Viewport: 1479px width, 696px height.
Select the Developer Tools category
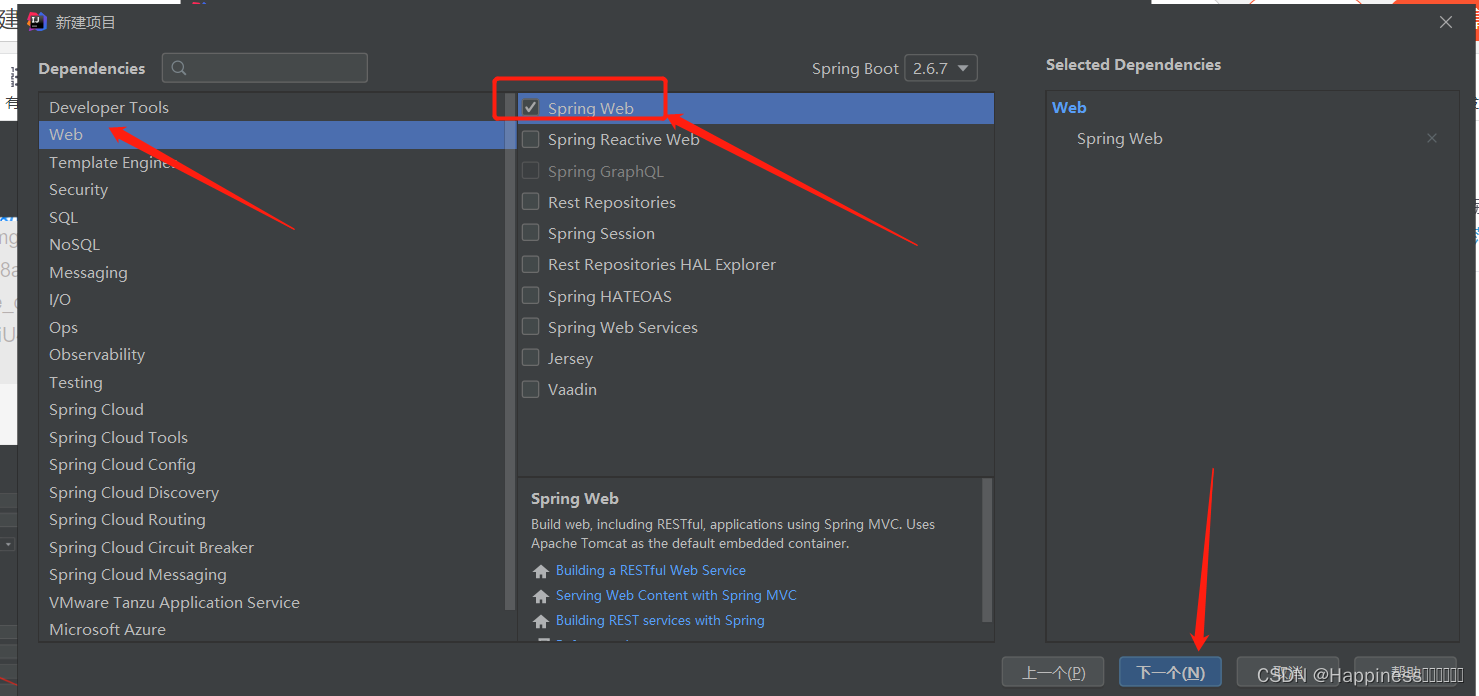(x=272, y=107)
